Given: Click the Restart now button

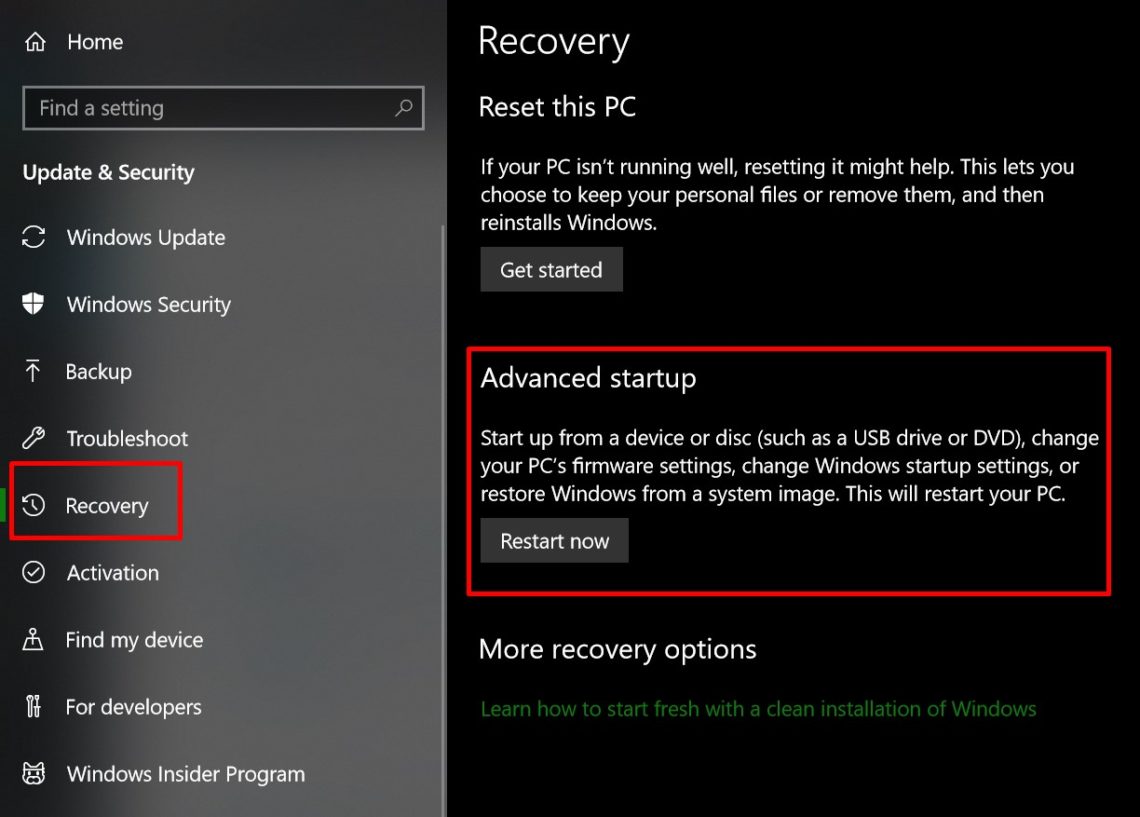Looking at the screenshot, I should [x=554, y=541].
